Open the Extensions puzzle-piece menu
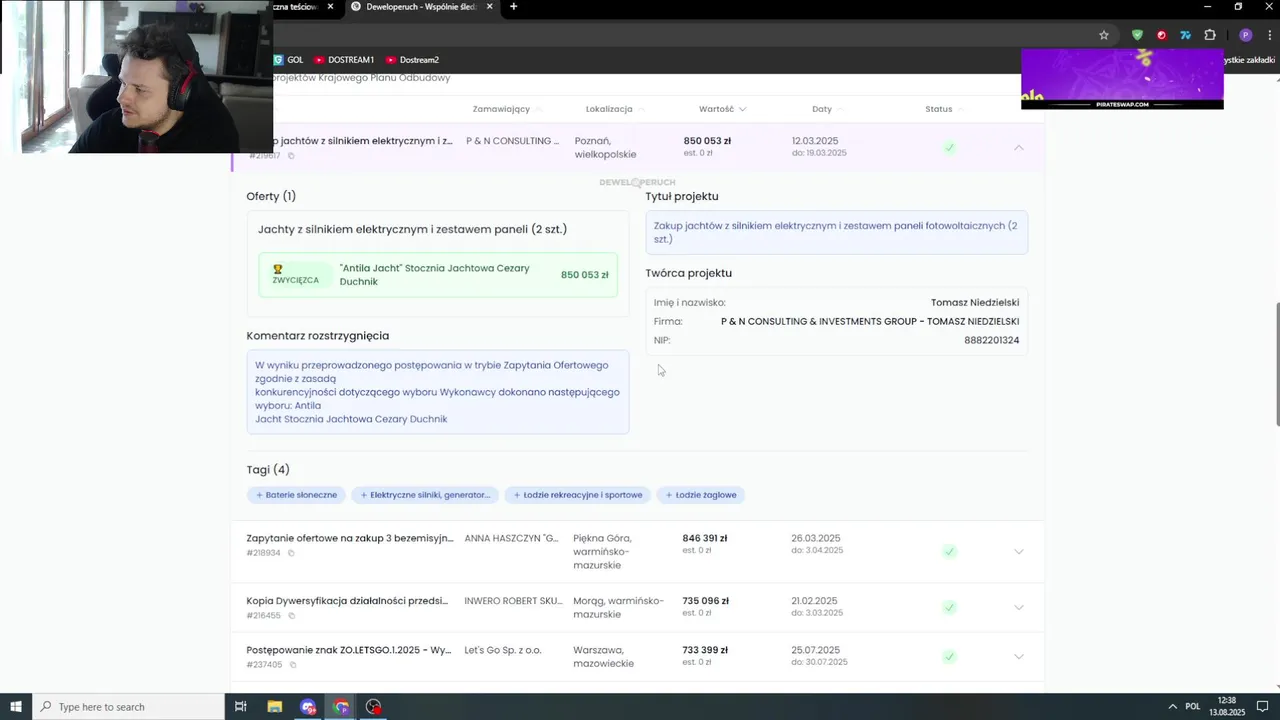The height and width of the screenshot is (720, 1280). 1210,35
